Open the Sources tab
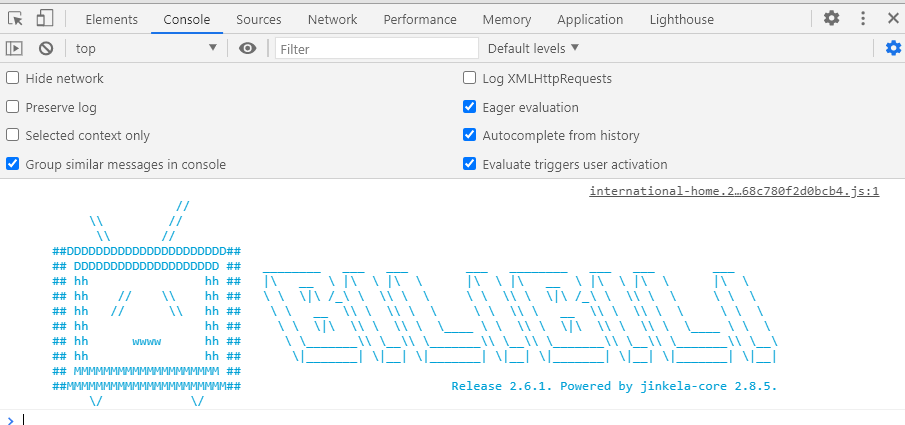The image size is (905, 425). (x=259, y=20)
